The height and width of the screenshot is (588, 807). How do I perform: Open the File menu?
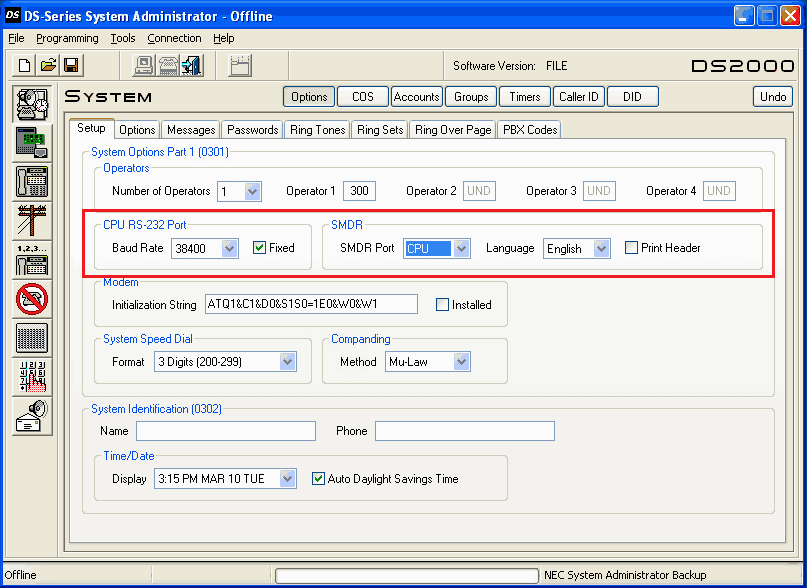click(x=16, y=38)
